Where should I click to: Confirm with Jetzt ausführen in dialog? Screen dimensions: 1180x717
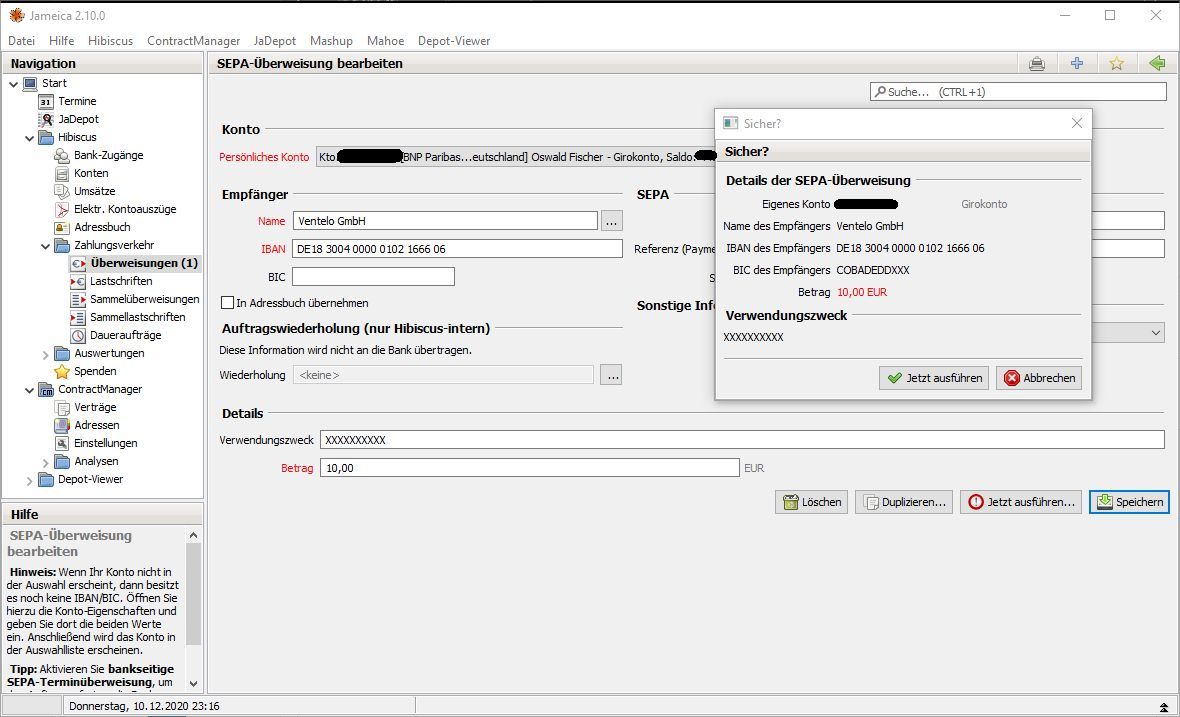pyautogui.click(x=934, y=378)
